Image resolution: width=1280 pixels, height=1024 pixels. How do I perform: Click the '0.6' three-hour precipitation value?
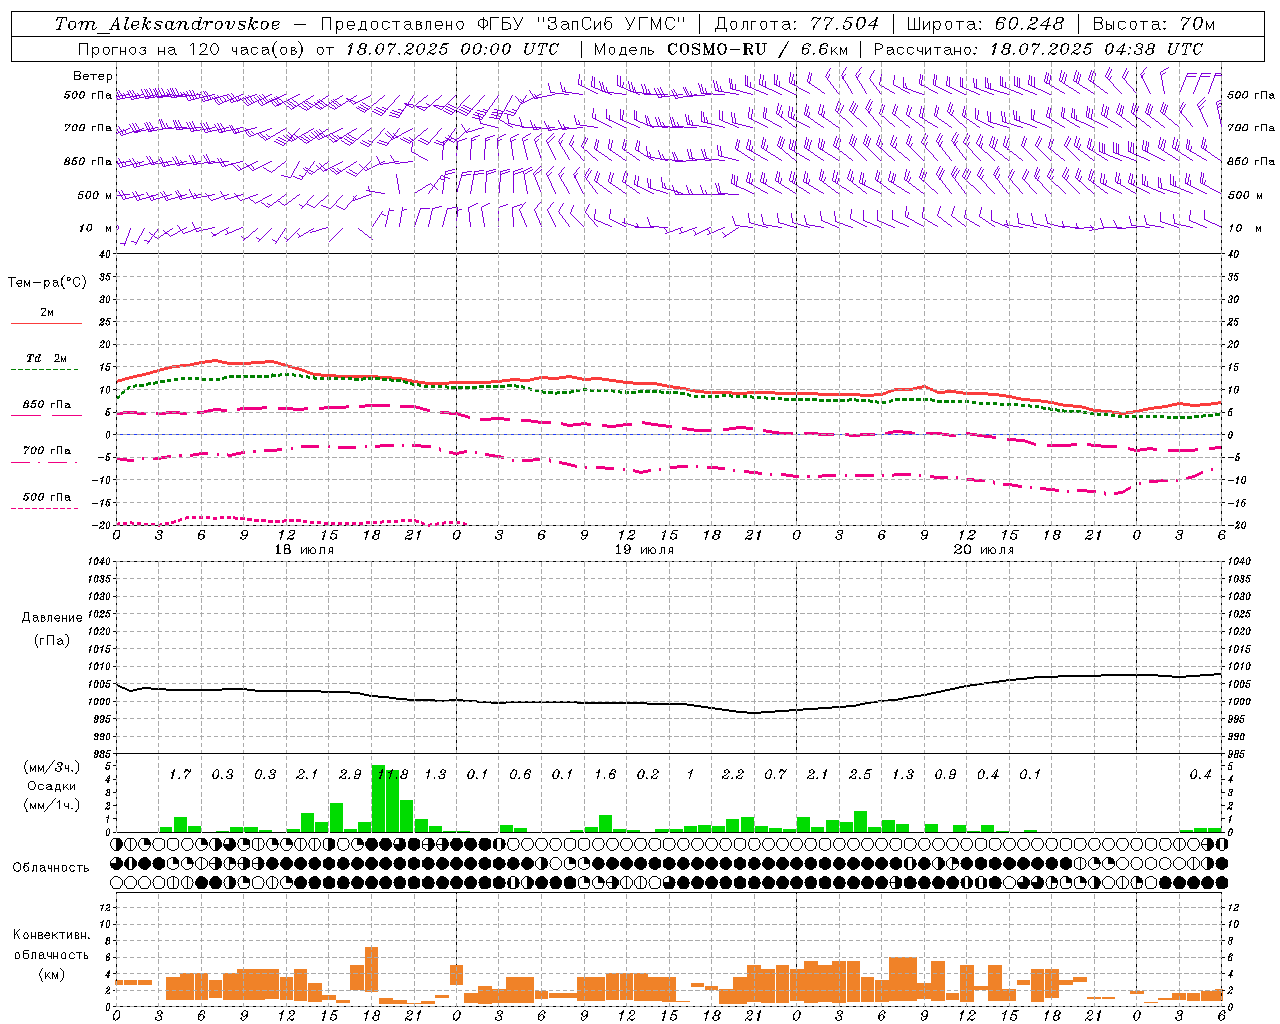point(520,775)
